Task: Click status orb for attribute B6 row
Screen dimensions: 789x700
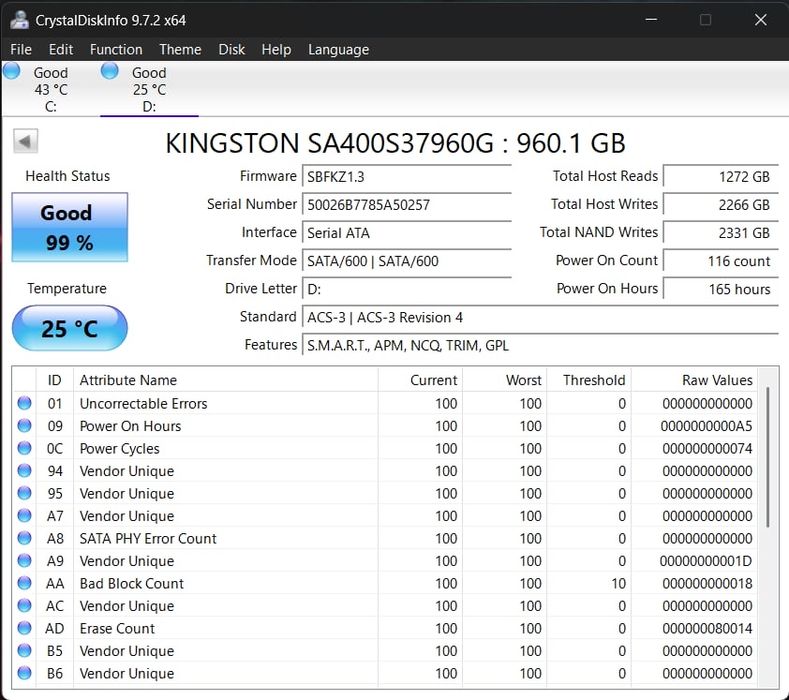Action: 24,673
